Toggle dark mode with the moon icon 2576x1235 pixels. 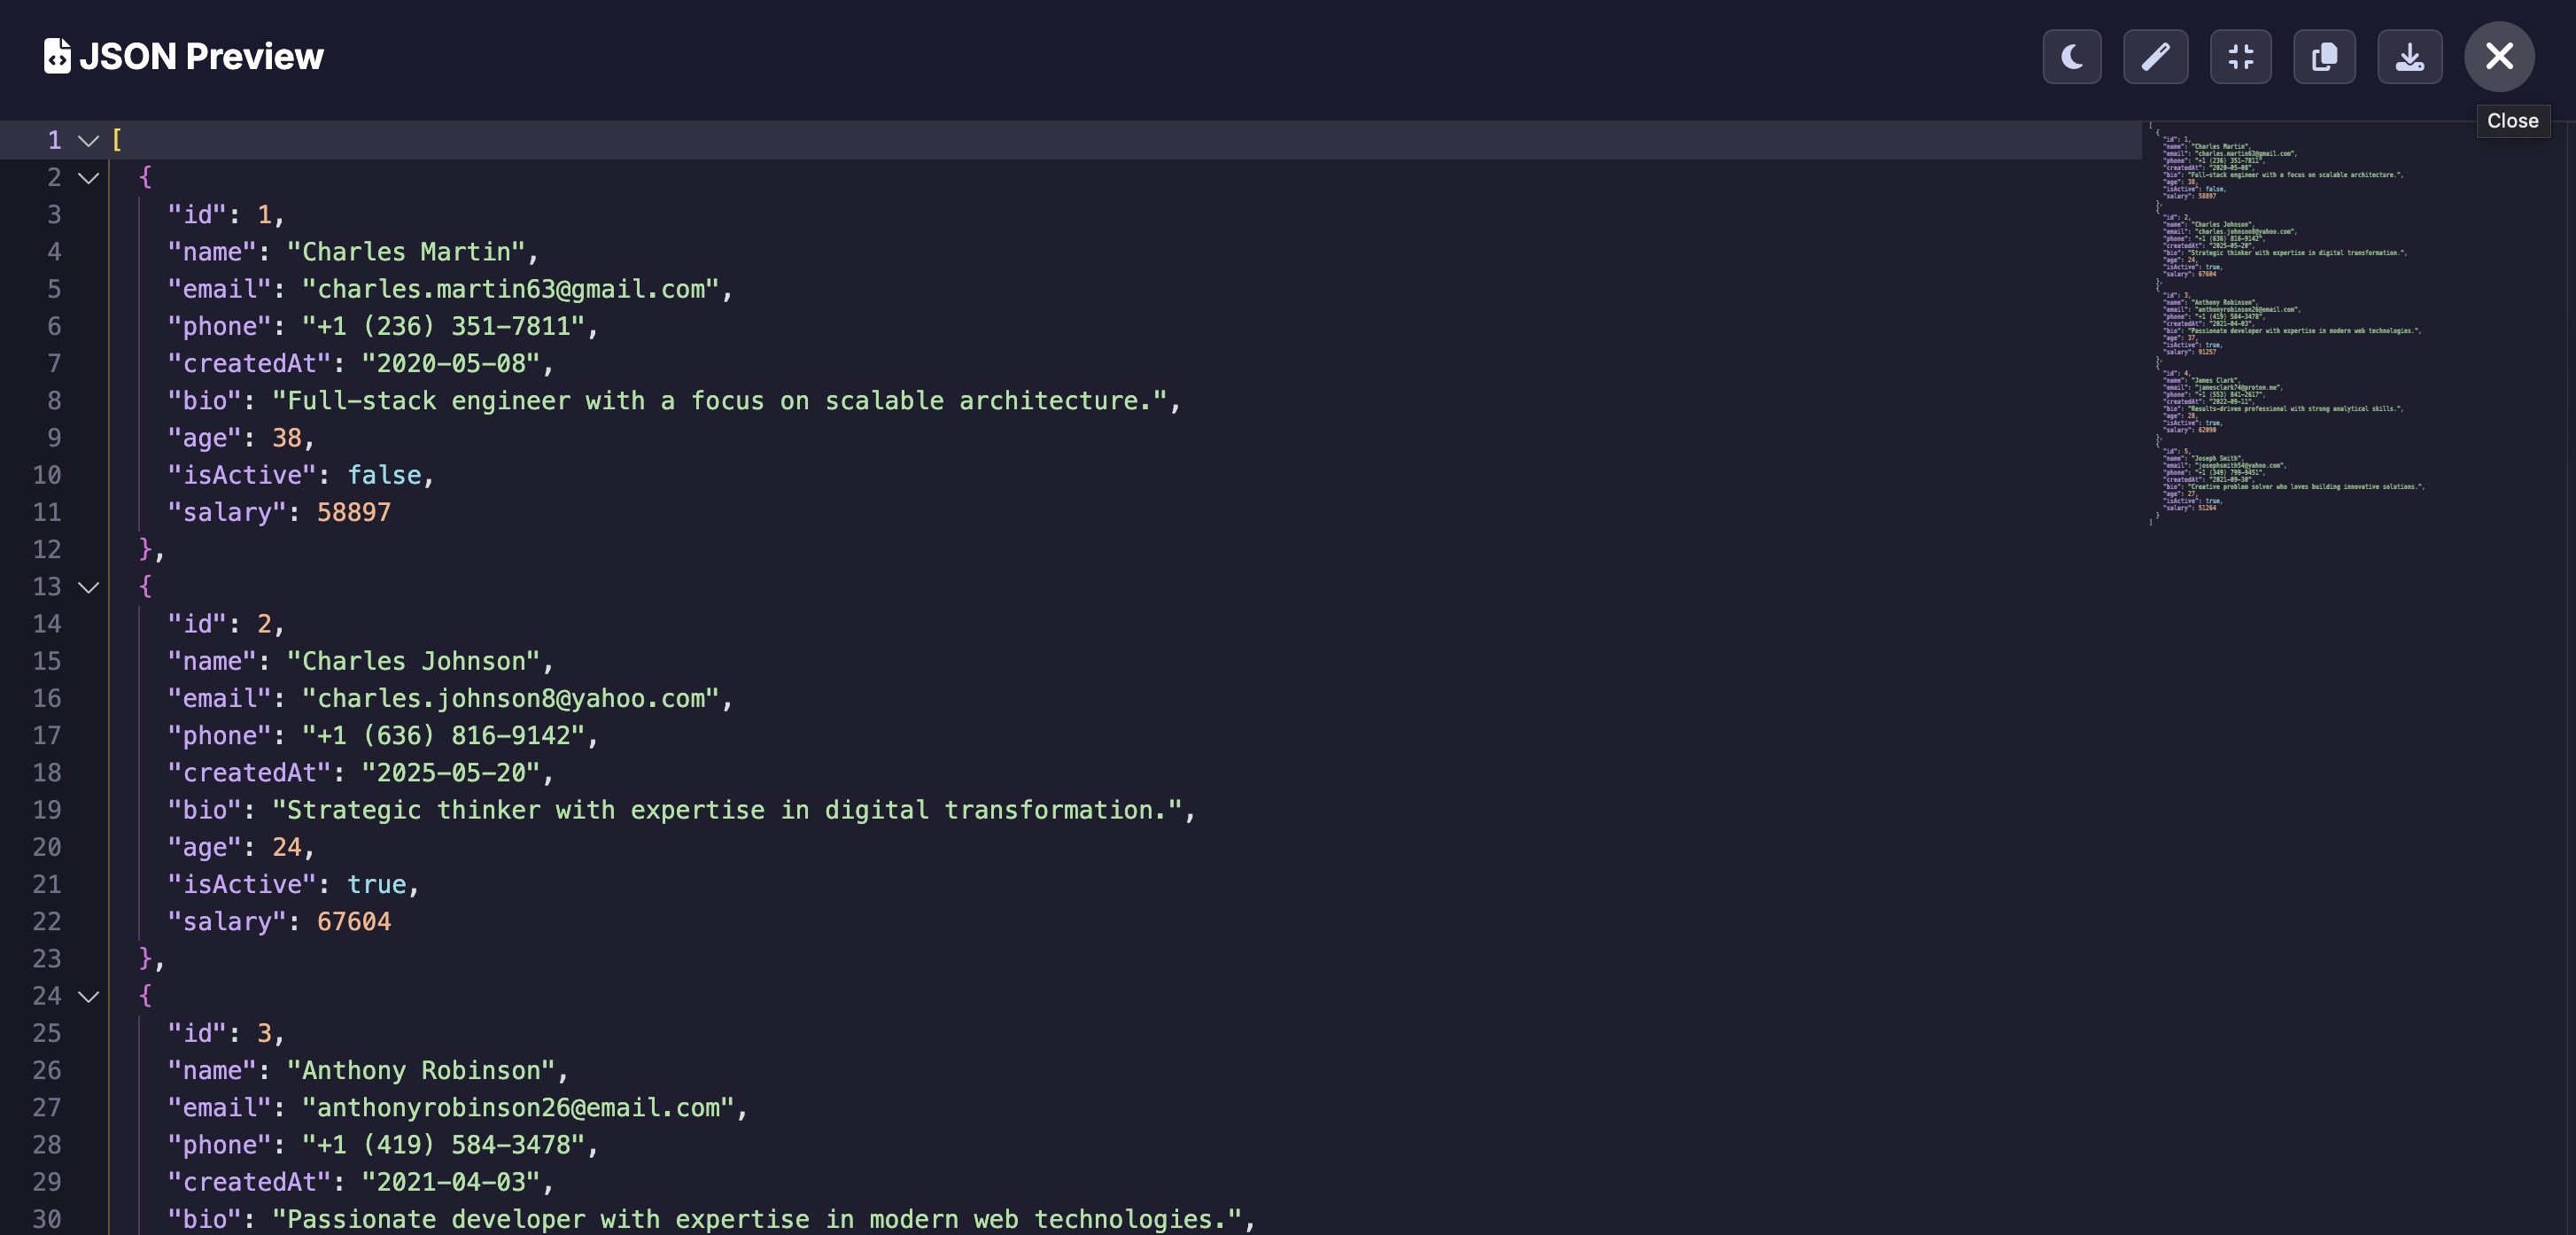pos(2071,57)
